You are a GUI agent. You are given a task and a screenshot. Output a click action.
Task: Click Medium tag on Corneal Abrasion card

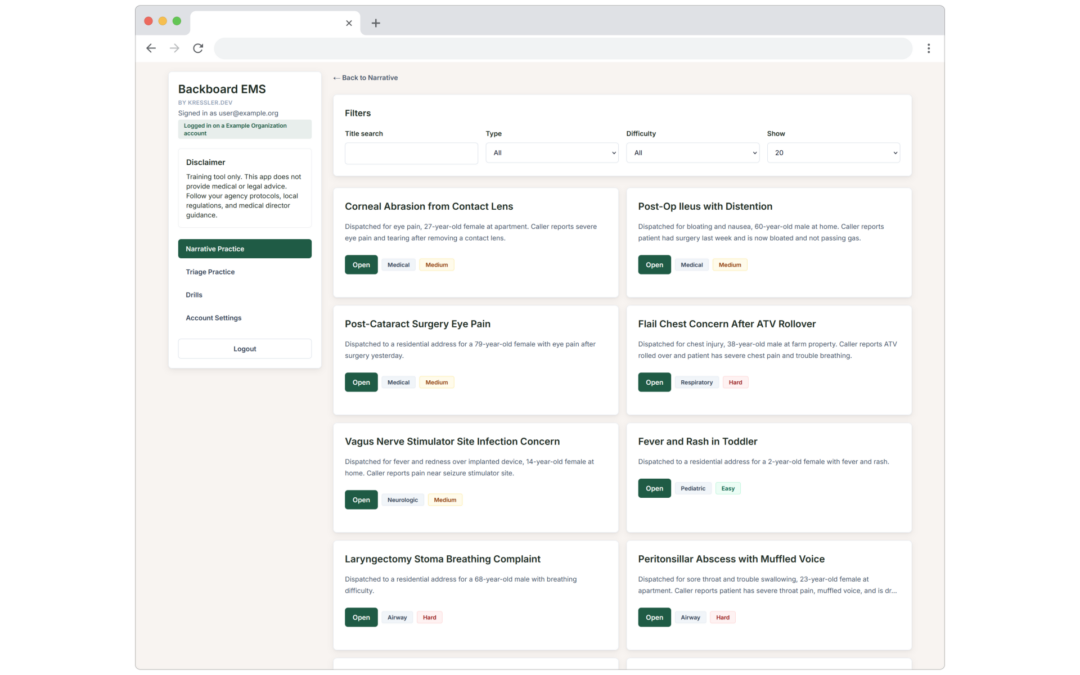point(437,265)
